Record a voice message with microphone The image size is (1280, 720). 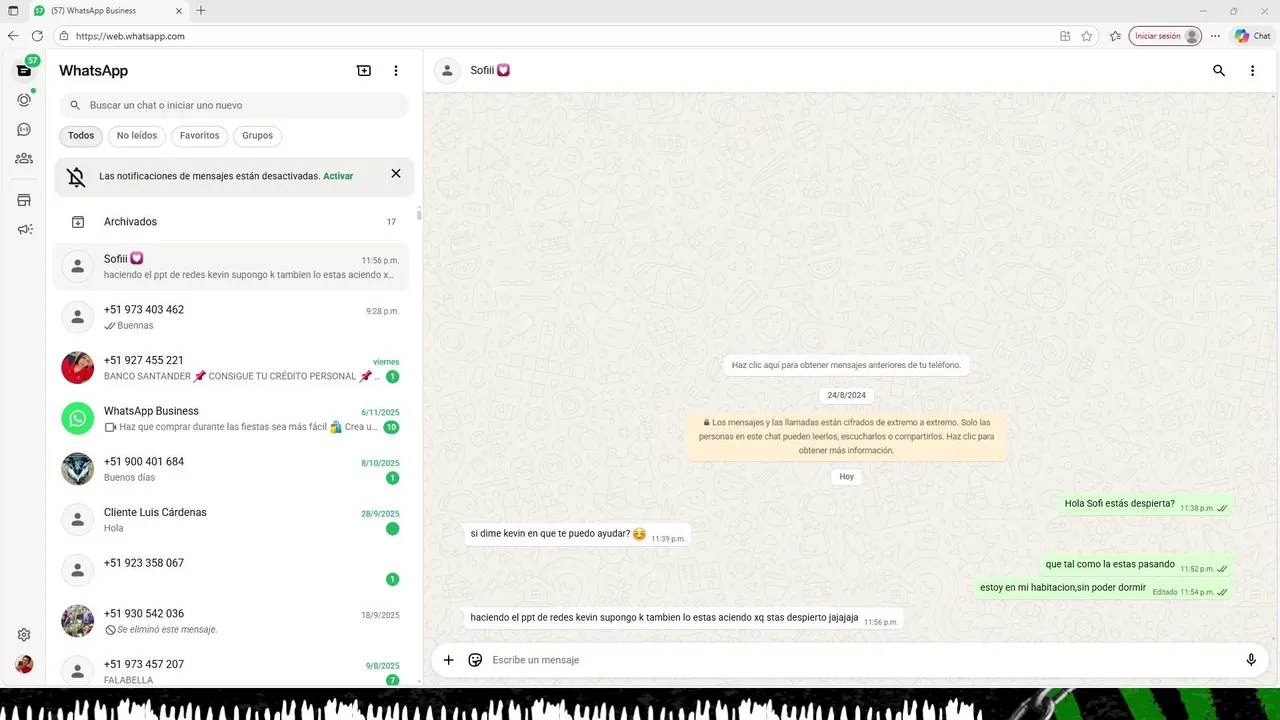coord(1251,660)
